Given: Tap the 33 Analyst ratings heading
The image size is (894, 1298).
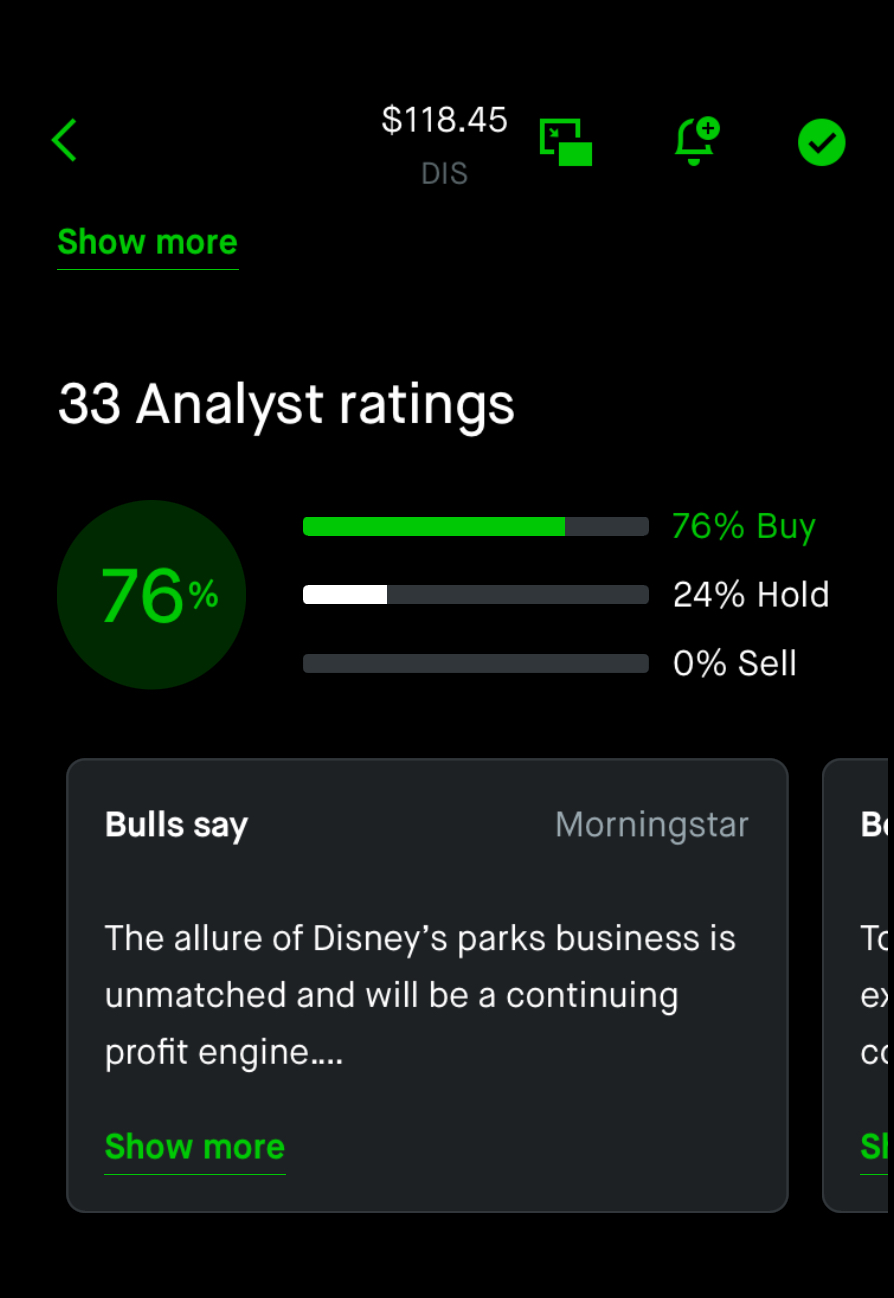Looking at the screenshot, I should (286, 404).
